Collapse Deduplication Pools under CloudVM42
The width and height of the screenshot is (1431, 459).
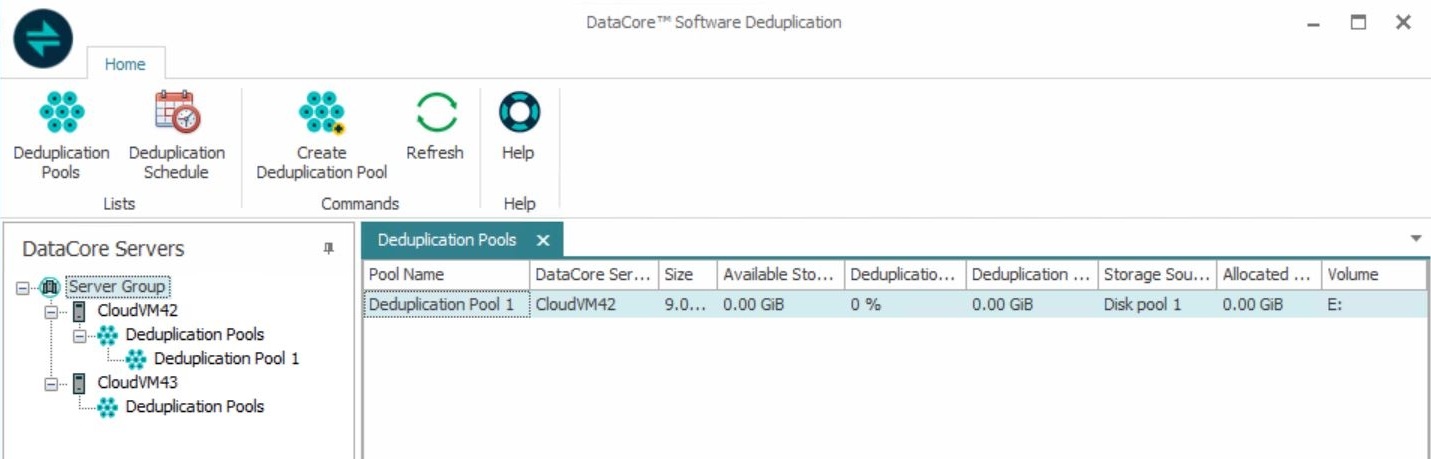tap(80, 335)
